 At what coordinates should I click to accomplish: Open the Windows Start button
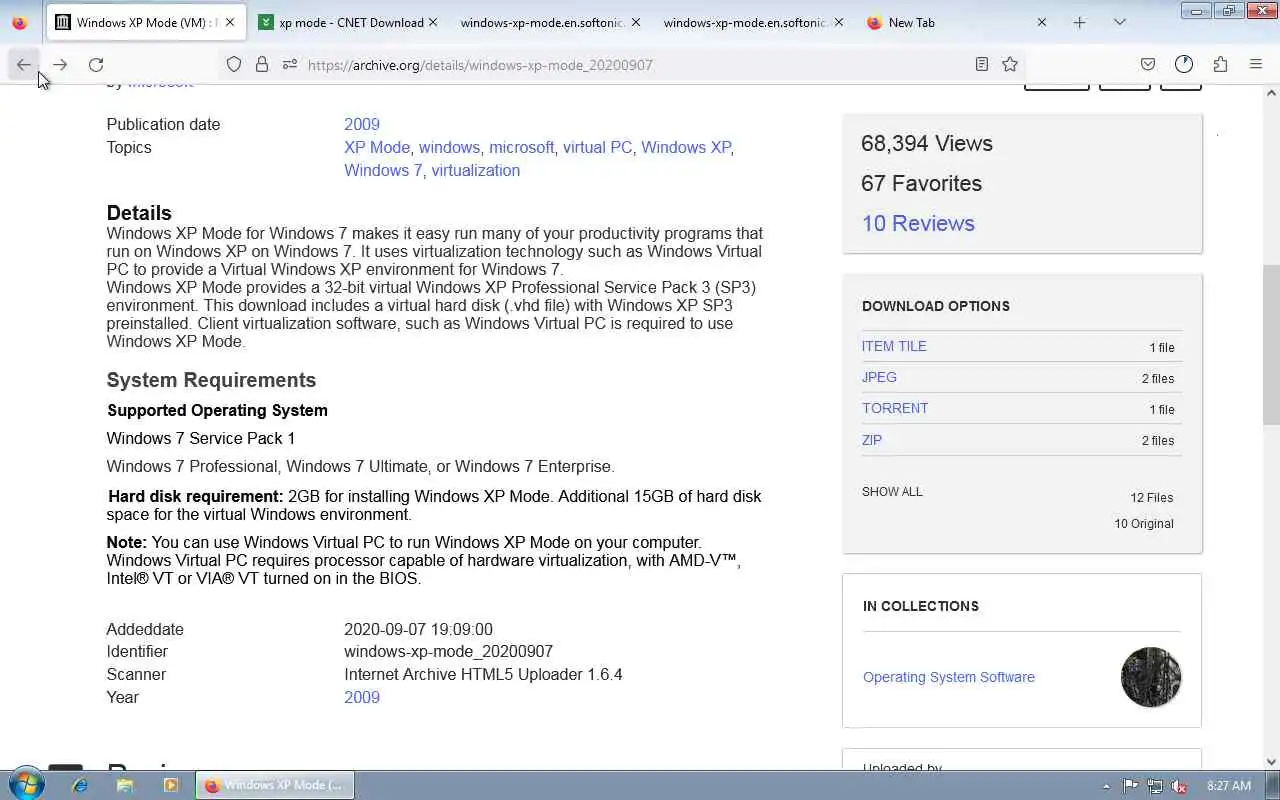click(x=26, y=785)
